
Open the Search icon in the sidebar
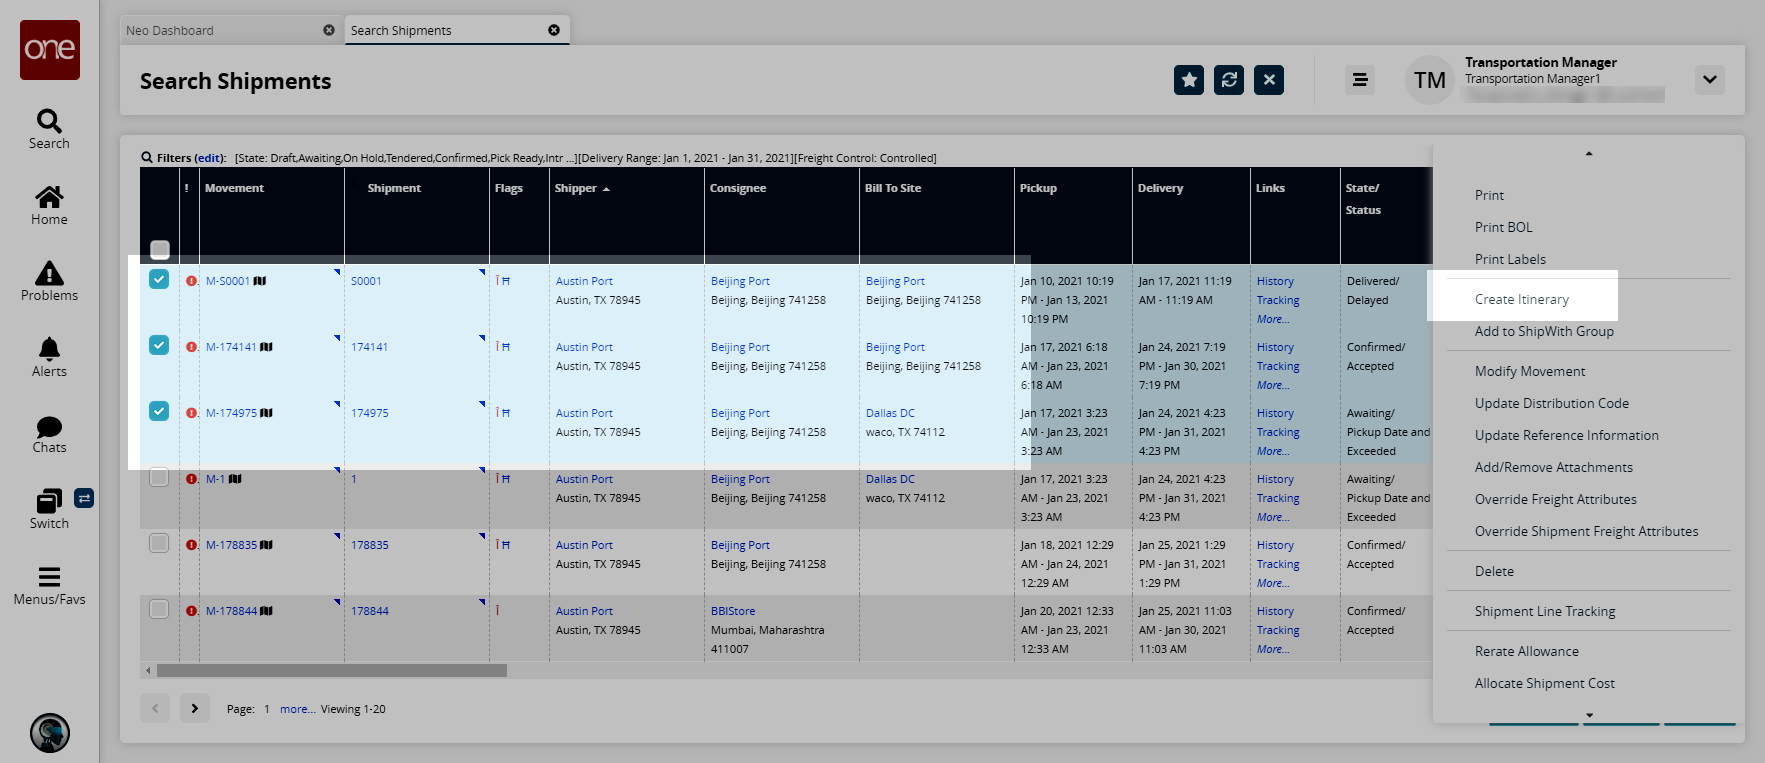[x=49, y=122]
